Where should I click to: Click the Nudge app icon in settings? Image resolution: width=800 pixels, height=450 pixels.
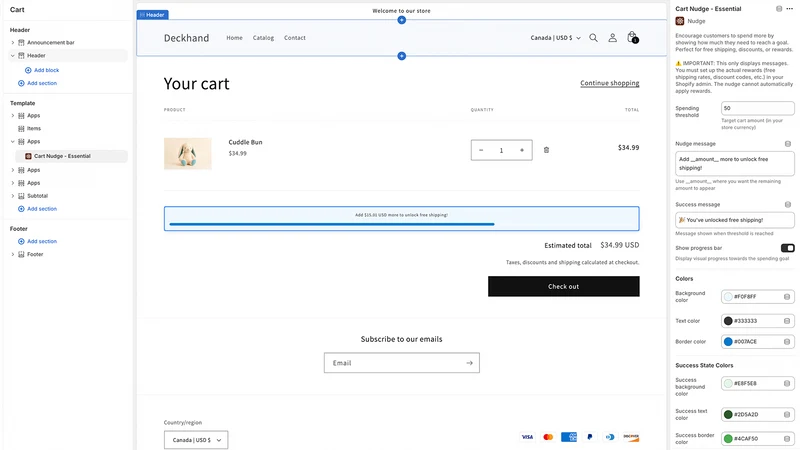pyautogui.click(x=680, y=21)
